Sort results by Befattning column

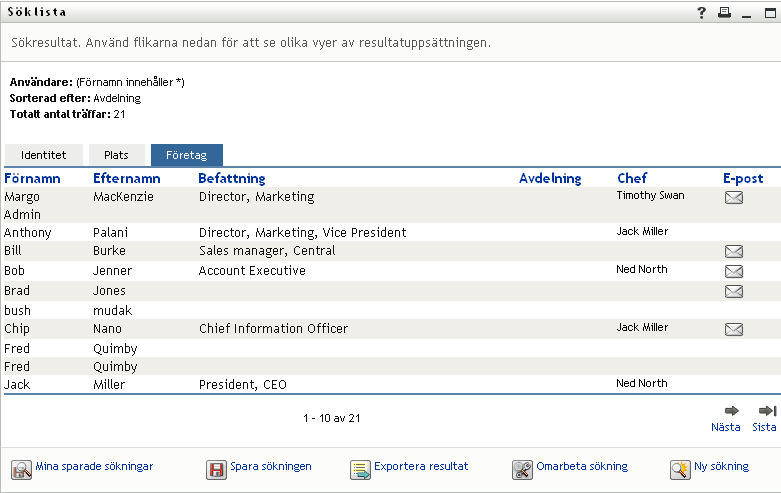[232, 178]
